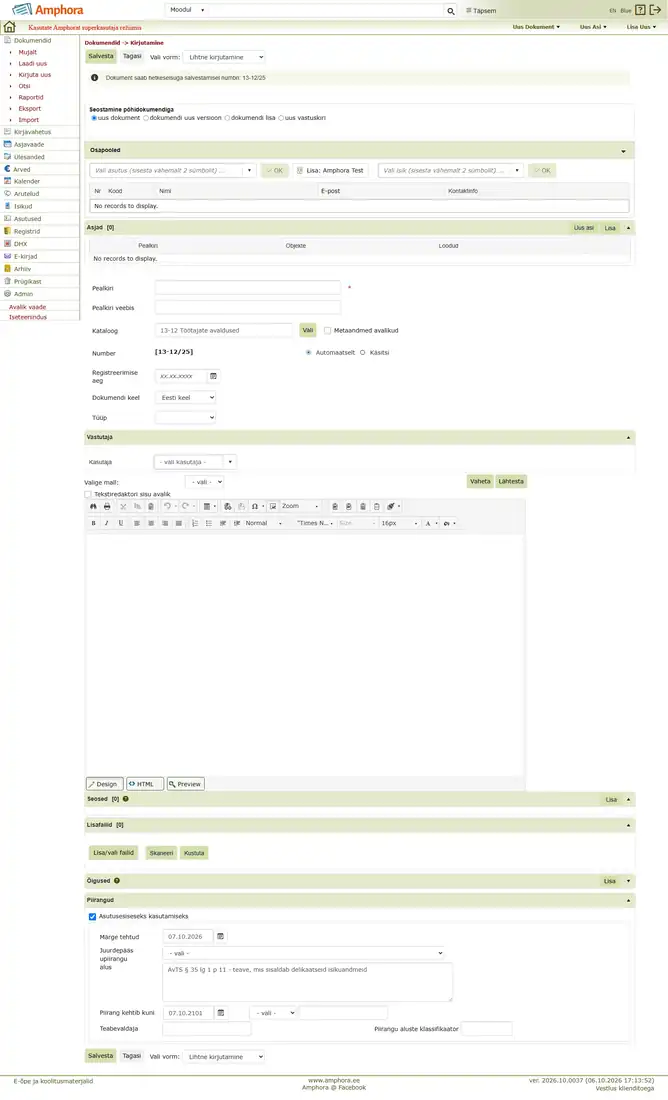Open 'Dokumendi keel' Eesti keel dropdown

(x=185, y=398)
